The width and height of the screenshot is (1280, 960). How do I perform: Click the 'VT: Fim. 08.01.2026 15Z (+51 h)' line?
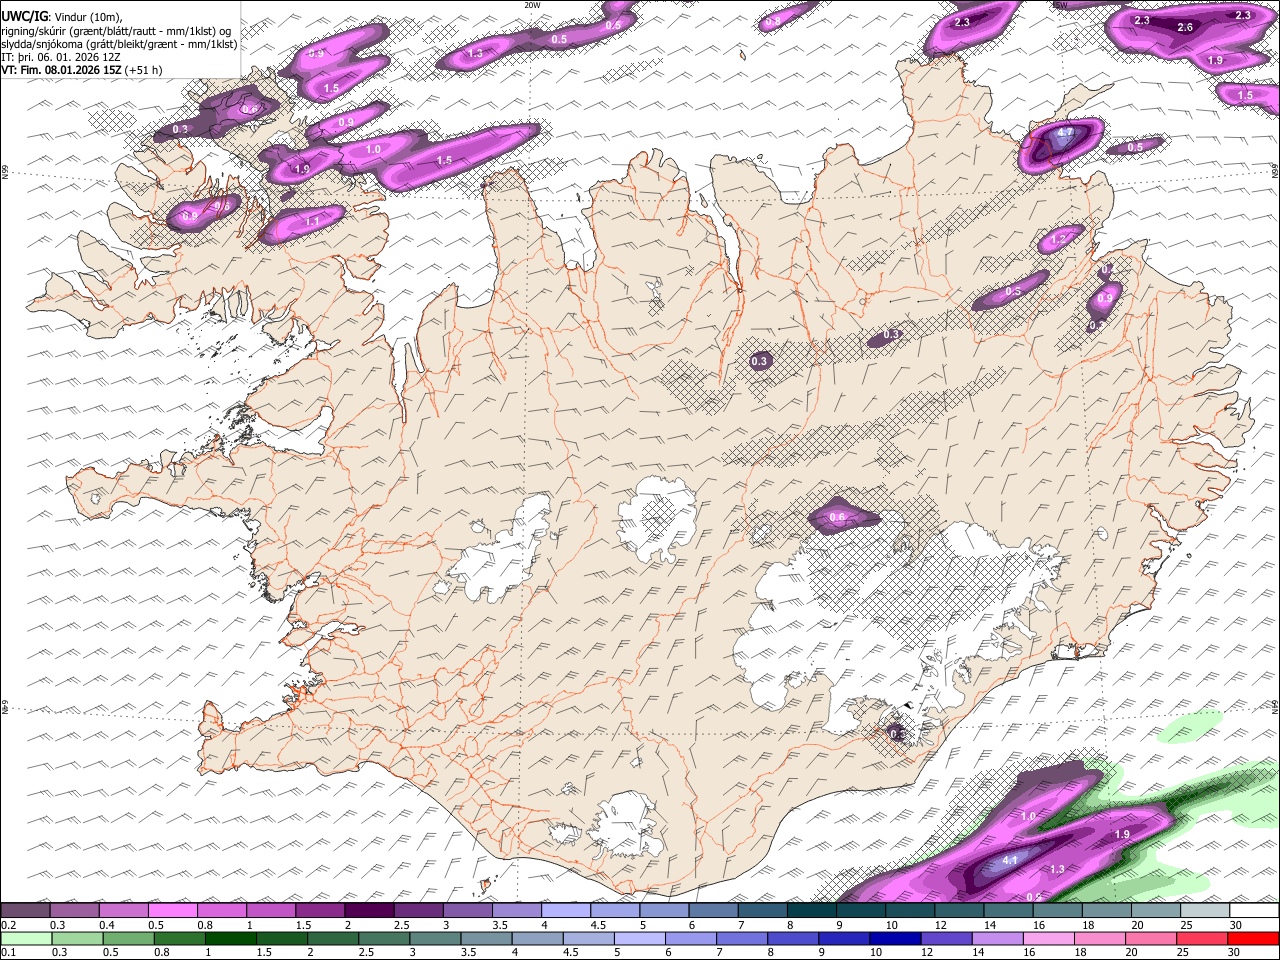tap(82, 70)
